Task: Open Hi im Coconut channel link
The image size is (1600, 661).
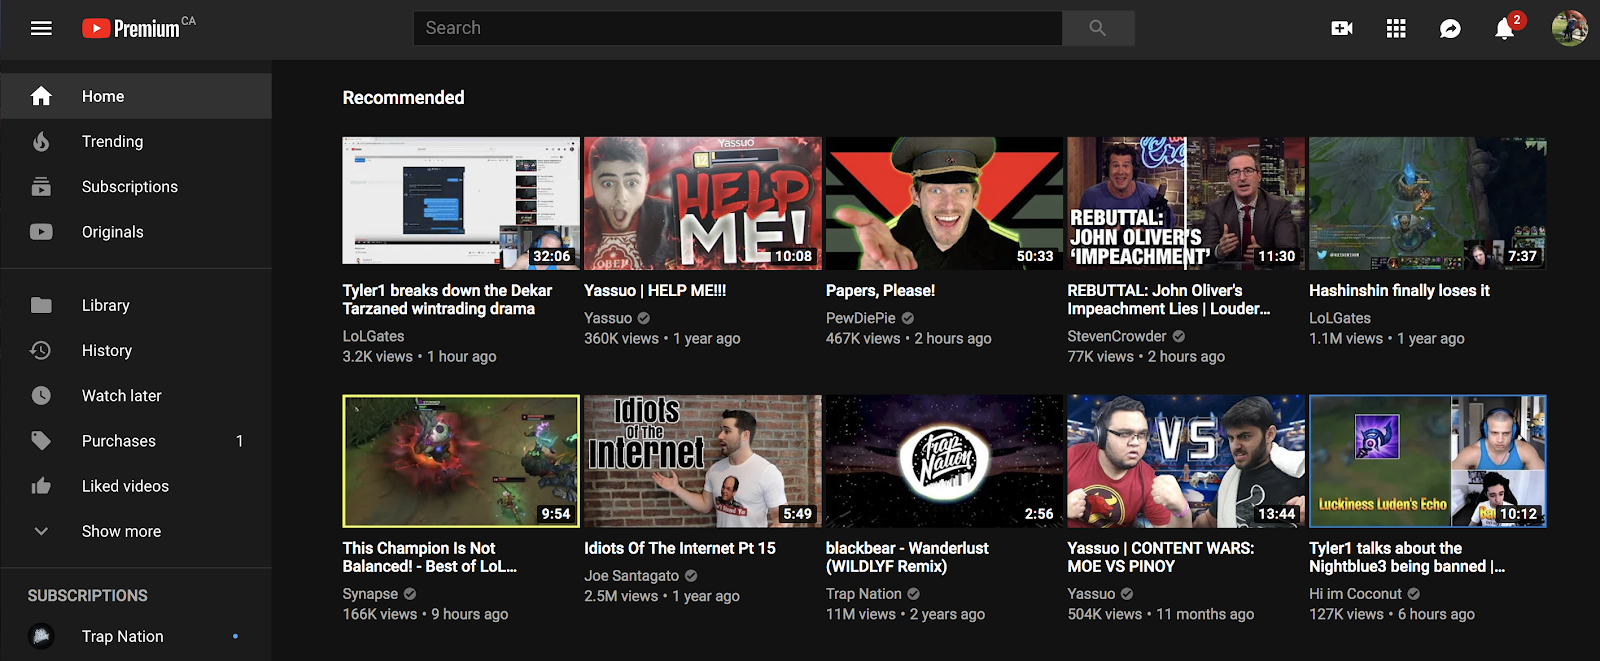Action: pos(1356,594)
